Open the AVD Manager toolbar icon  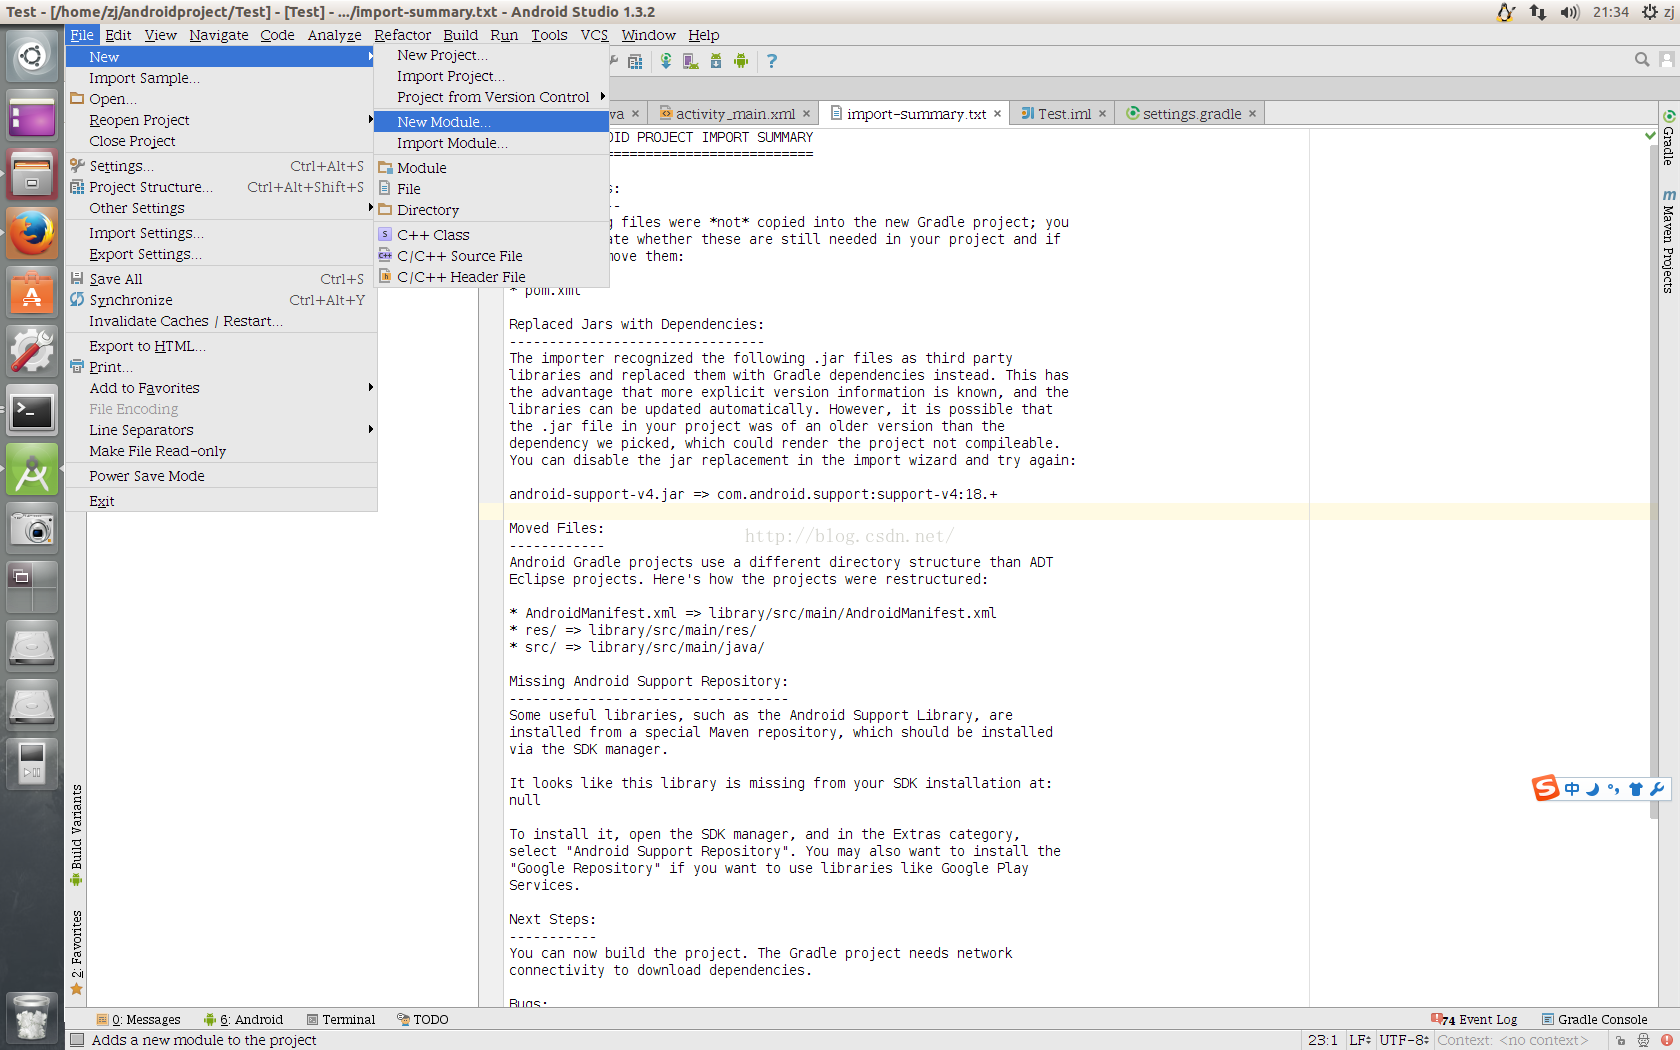690,61
